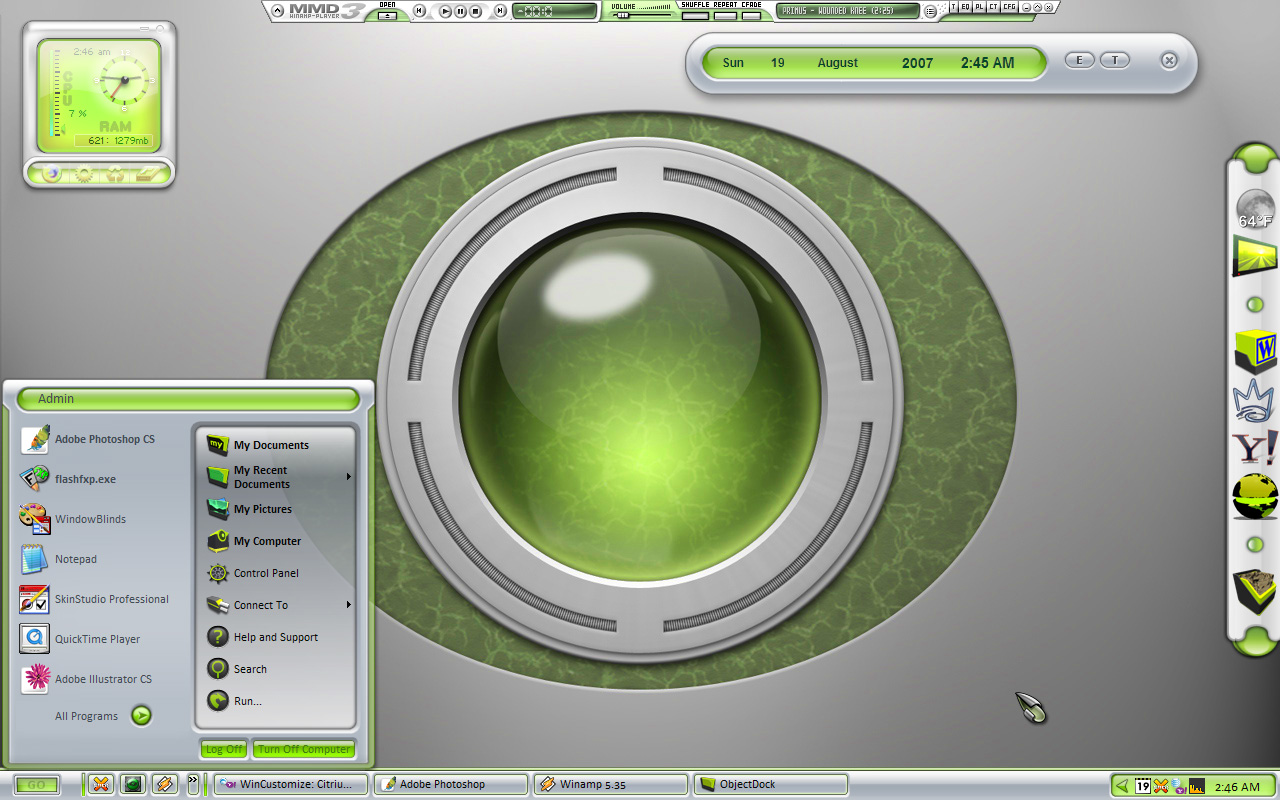Open WindowBlinds in the Start menu

(74, 519)
